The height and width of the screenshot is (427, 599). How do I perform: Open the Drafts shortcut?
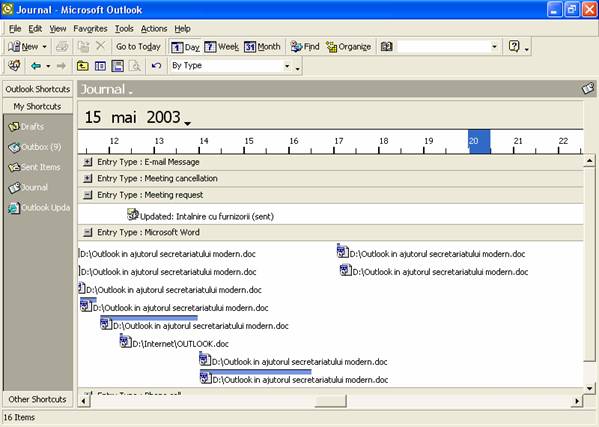coord(27,126)
